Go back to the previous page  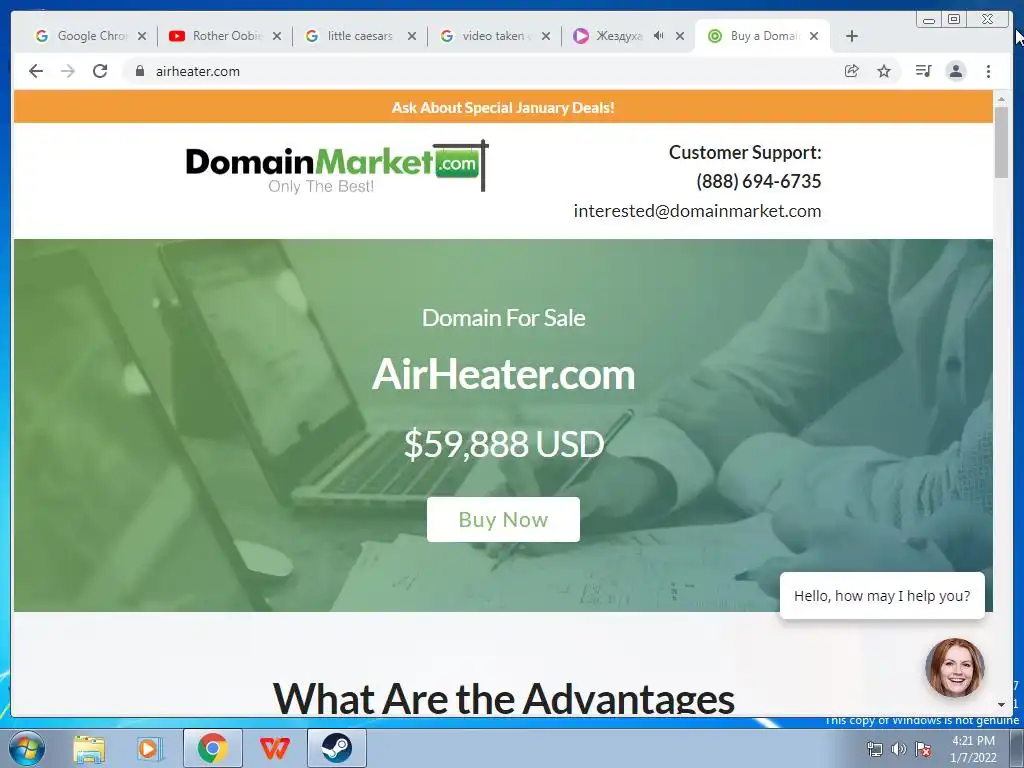36,71
